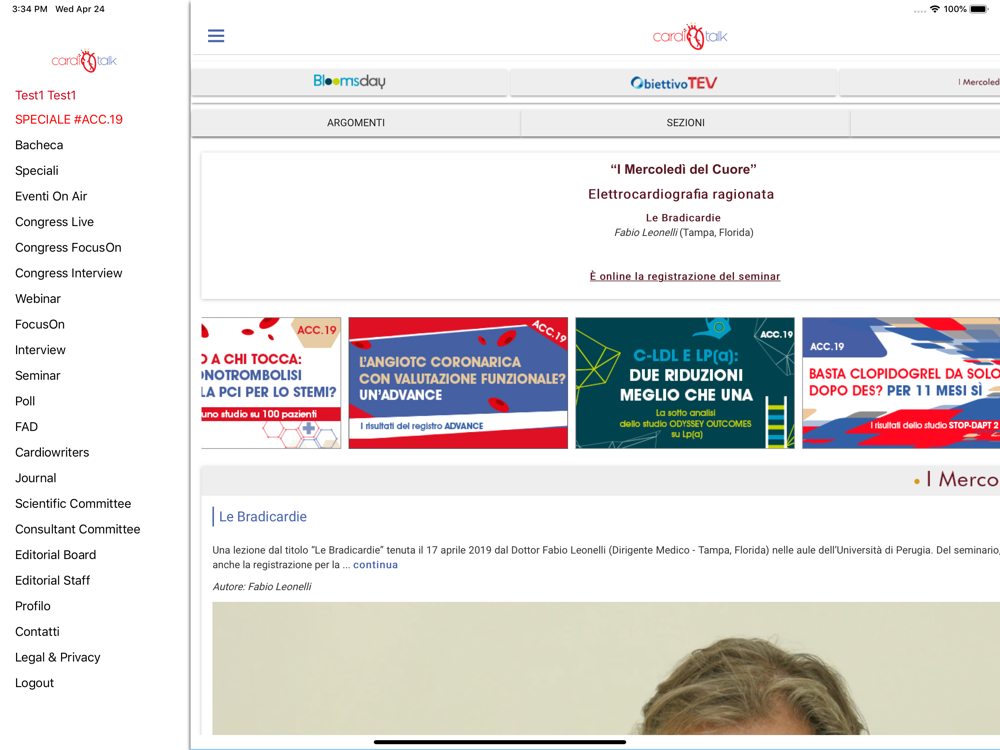Expand the ARGOMENTI tab
The height and width of the screenshot is (750, 1000).
356,122
